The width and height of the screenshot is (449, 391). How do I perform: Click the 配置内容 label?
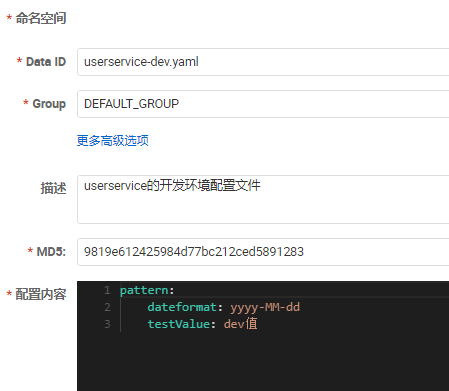[x=41, y=294]
